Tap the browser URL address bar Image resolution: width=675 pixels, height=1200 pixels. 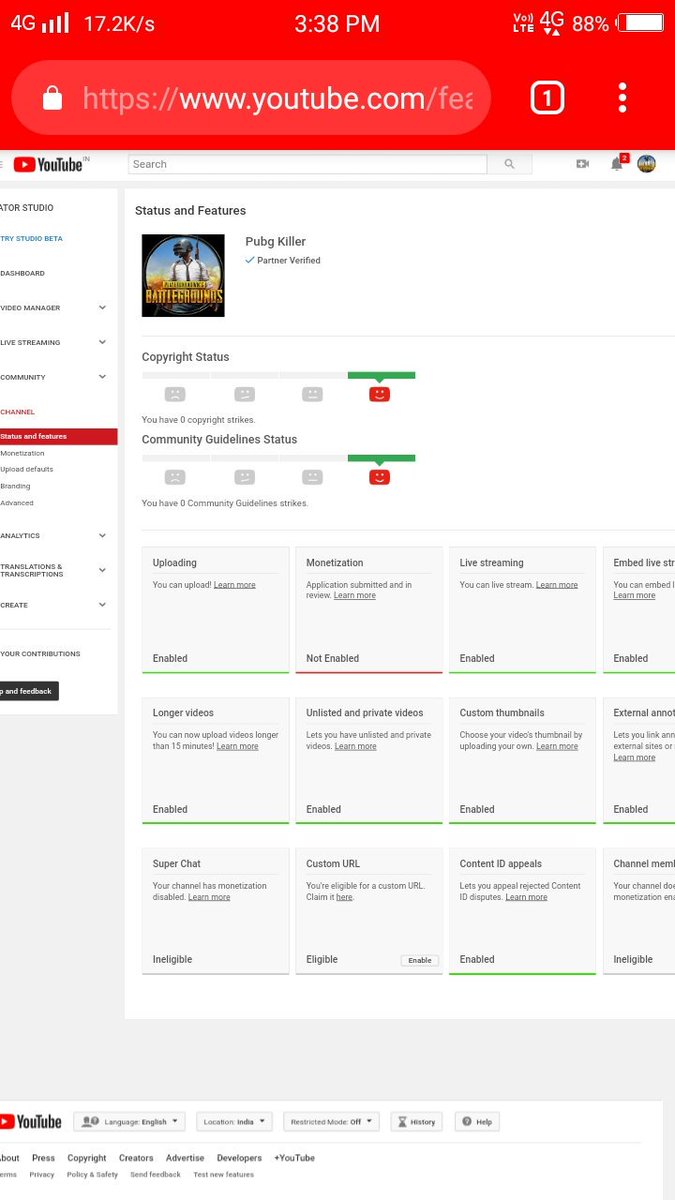[x=251, y=97]
